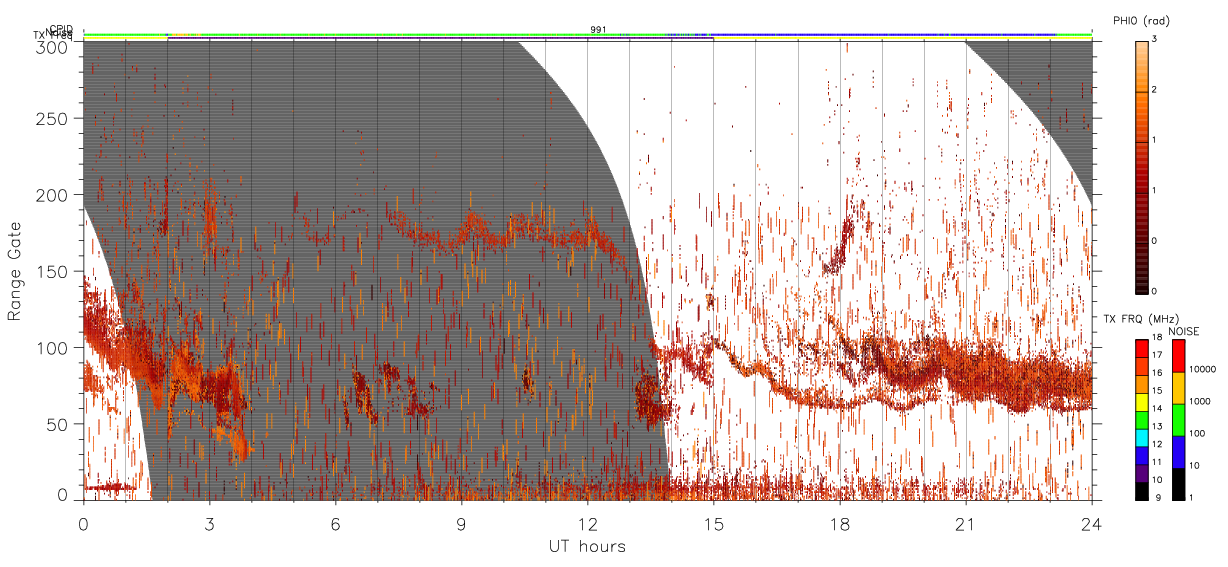Viewport: 1228px width, 567px height.
Task: Select the black NOISE block between 1 and 10
Action: coord(1179,484)
